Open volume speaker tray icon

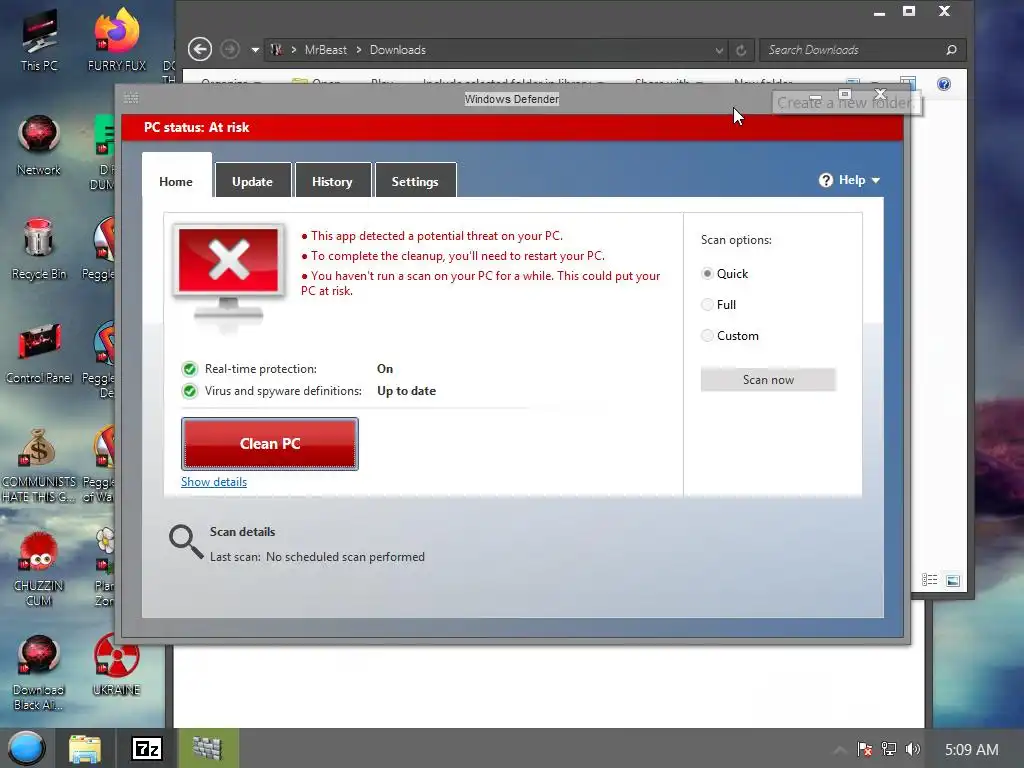tap(912, 749)
